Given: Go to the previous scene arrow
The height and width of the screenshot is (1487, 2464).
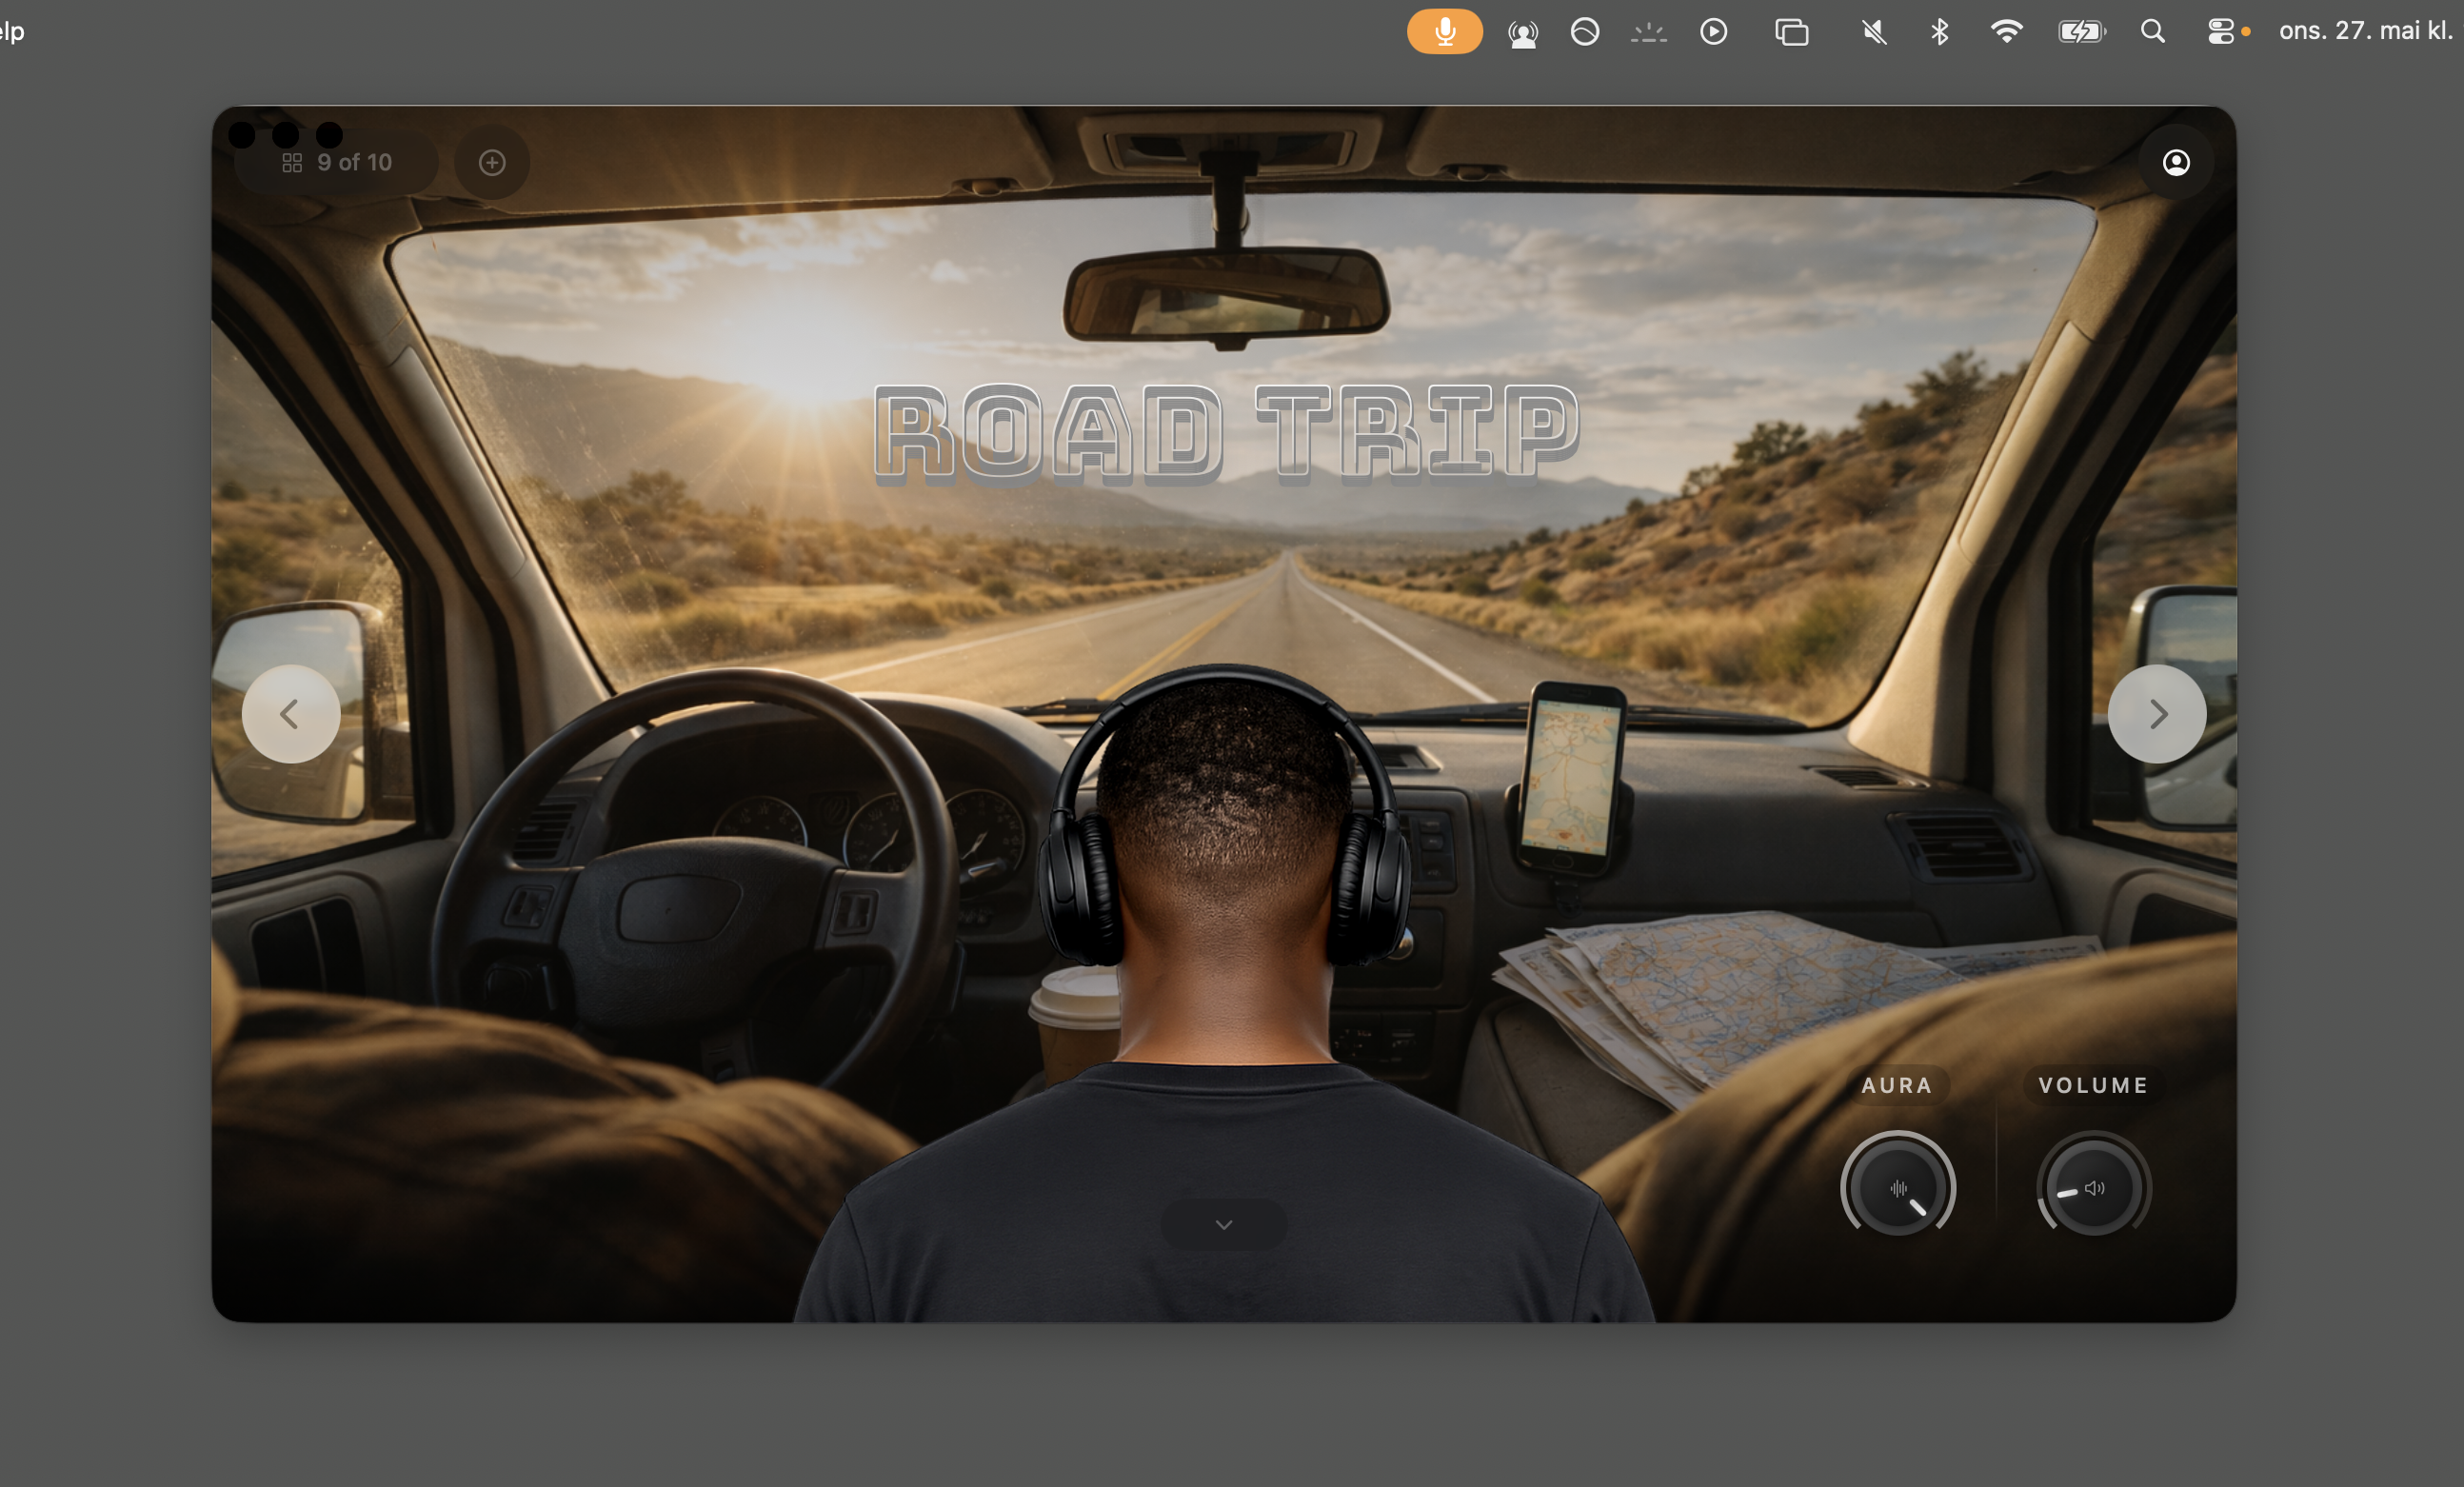Looking at the screenshot, I should click(291, 714).
